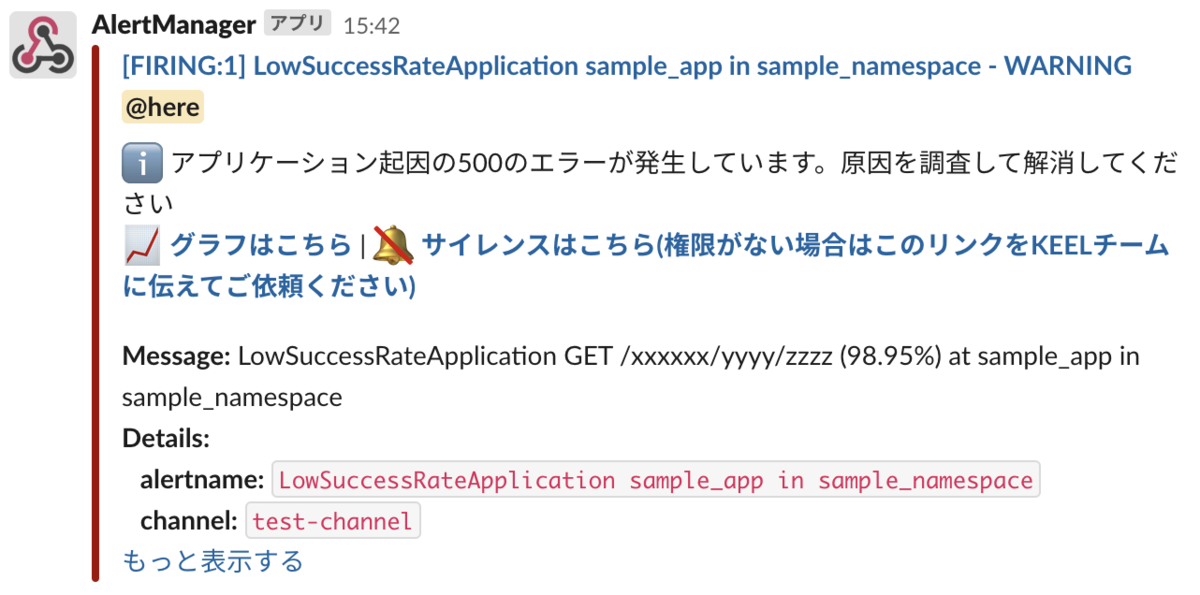1200x595 pixels.
Task: Click the channel: field label
Action: tap(188, 521)
